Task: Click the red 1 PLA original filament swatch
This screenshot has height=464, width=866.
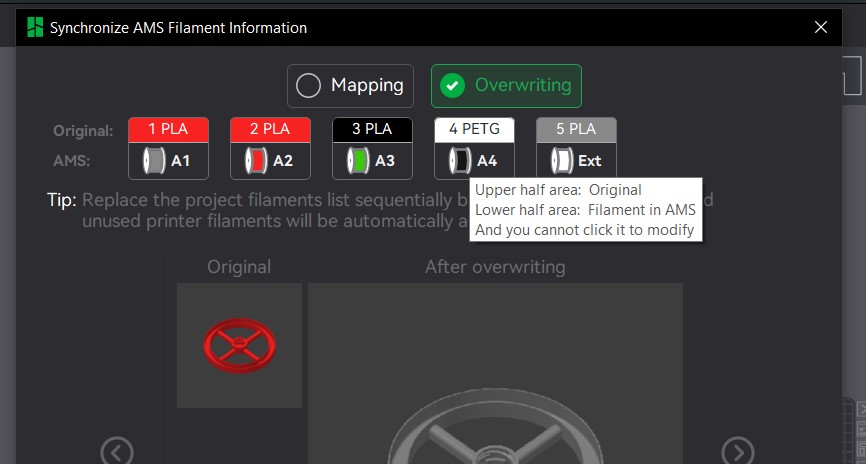Action: [x=168, y=129]
